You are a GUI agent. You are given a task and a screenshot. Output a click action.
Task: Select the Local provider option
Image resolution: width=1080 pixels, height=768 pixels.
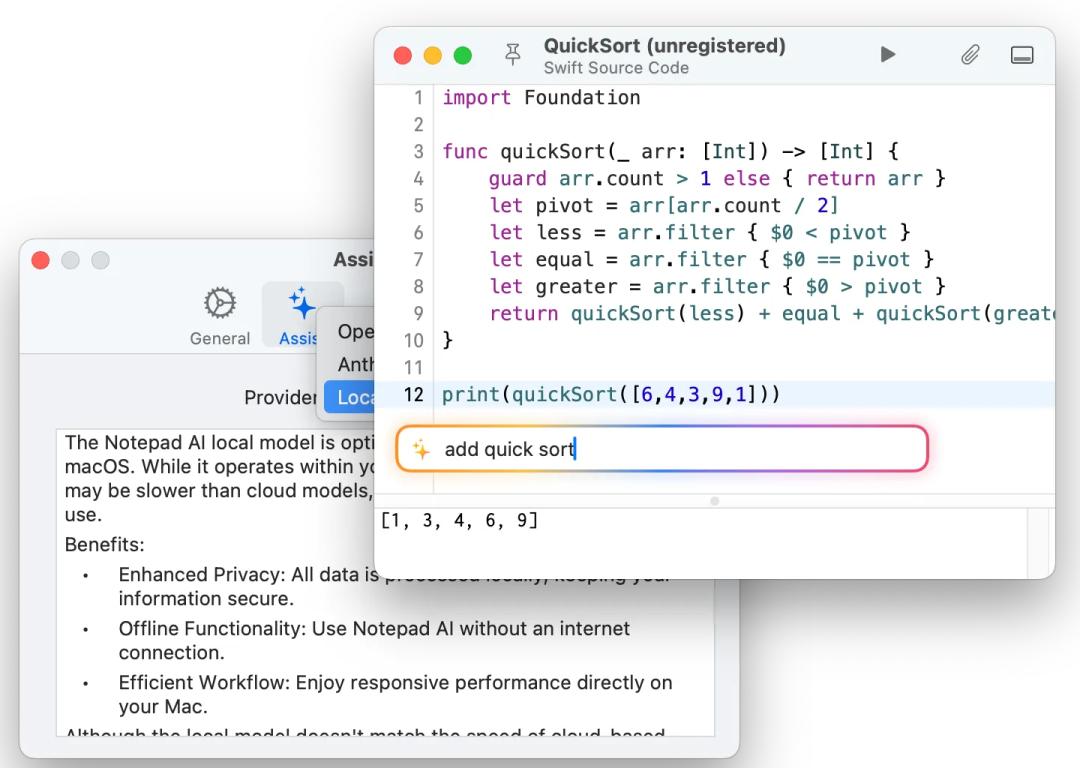(357, 397)
